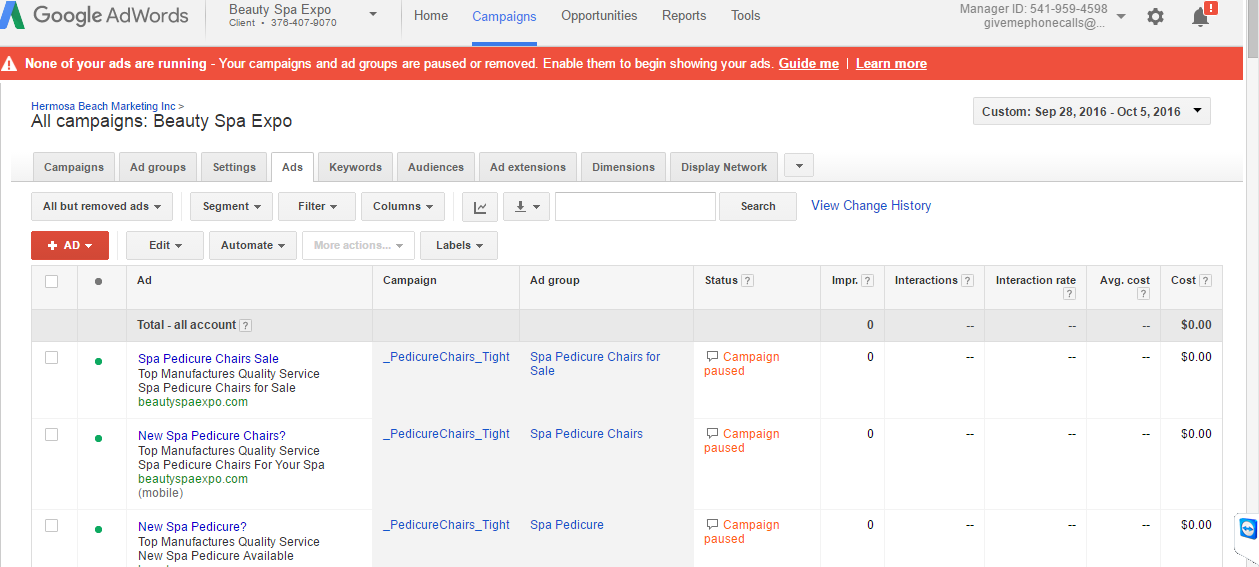Open the settings gear icon
The image size is (1259, 567).
(x=1155, y=17)
